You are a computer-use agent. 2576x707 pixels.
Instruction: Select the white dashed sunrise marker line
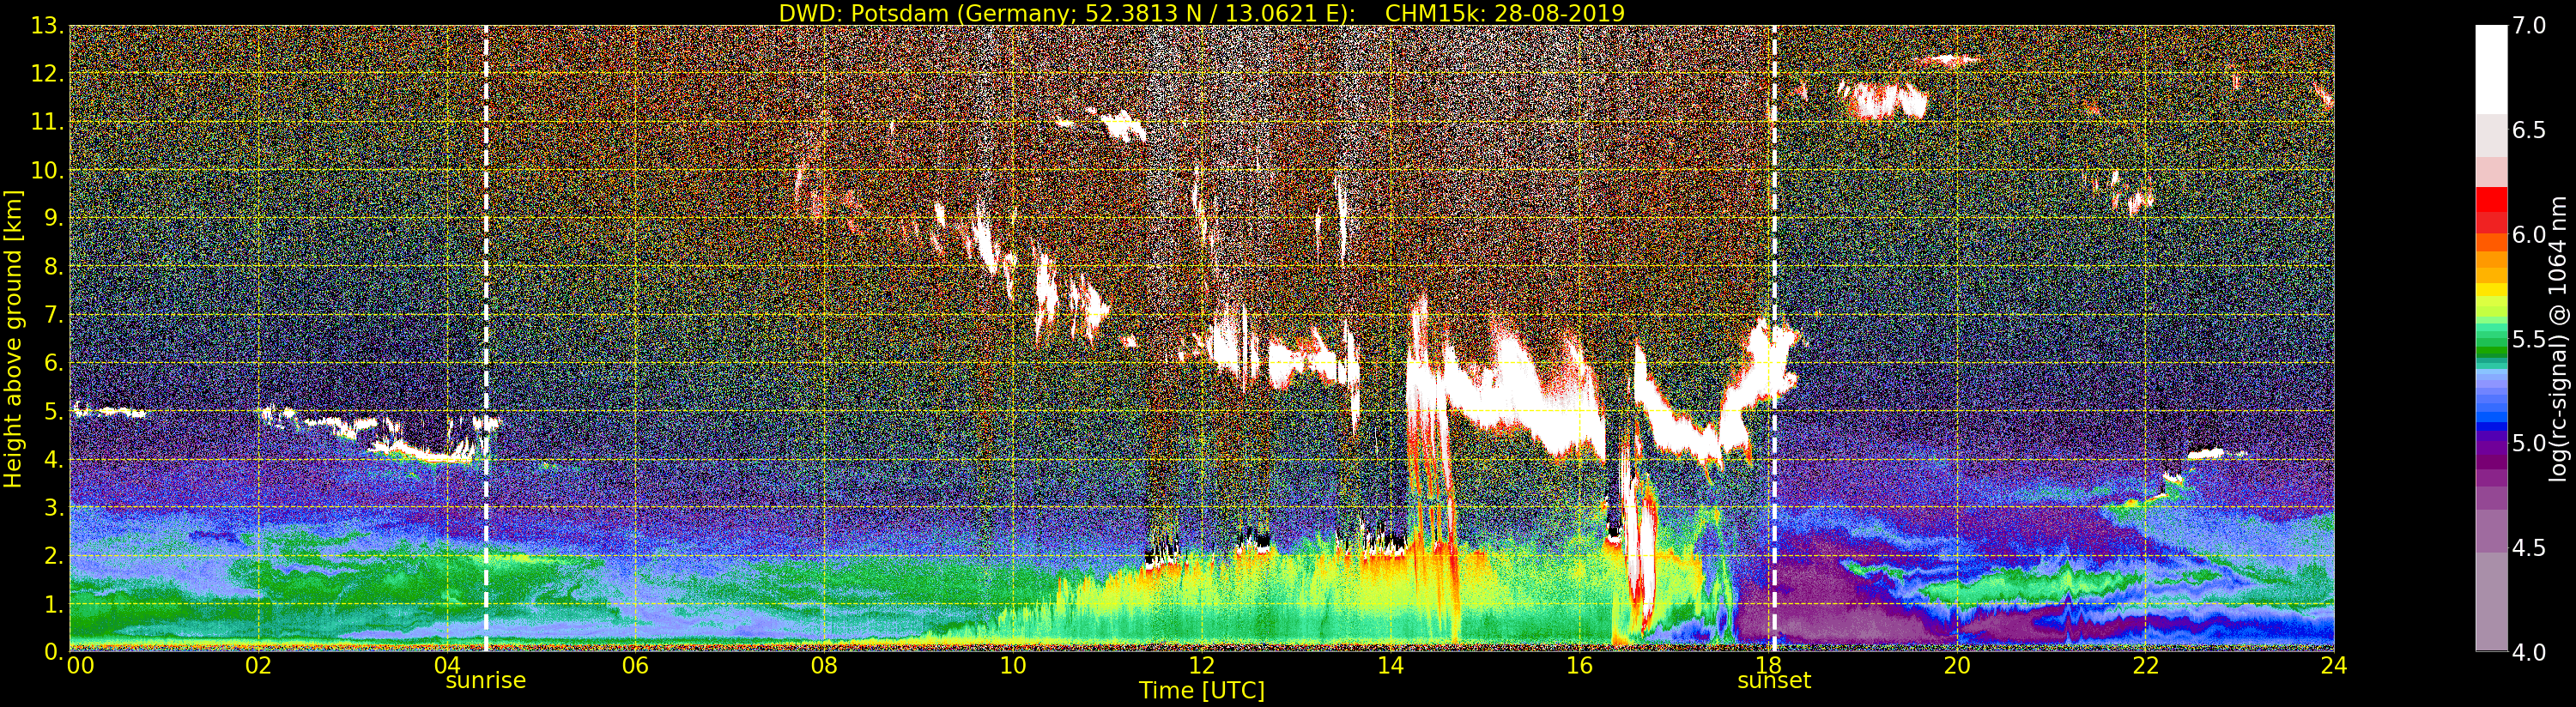tap(486, 338)
